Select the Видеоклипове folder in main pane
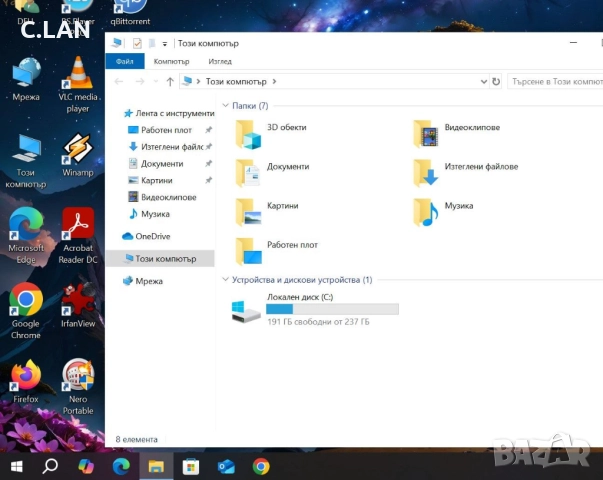 (x=457, y=134)
